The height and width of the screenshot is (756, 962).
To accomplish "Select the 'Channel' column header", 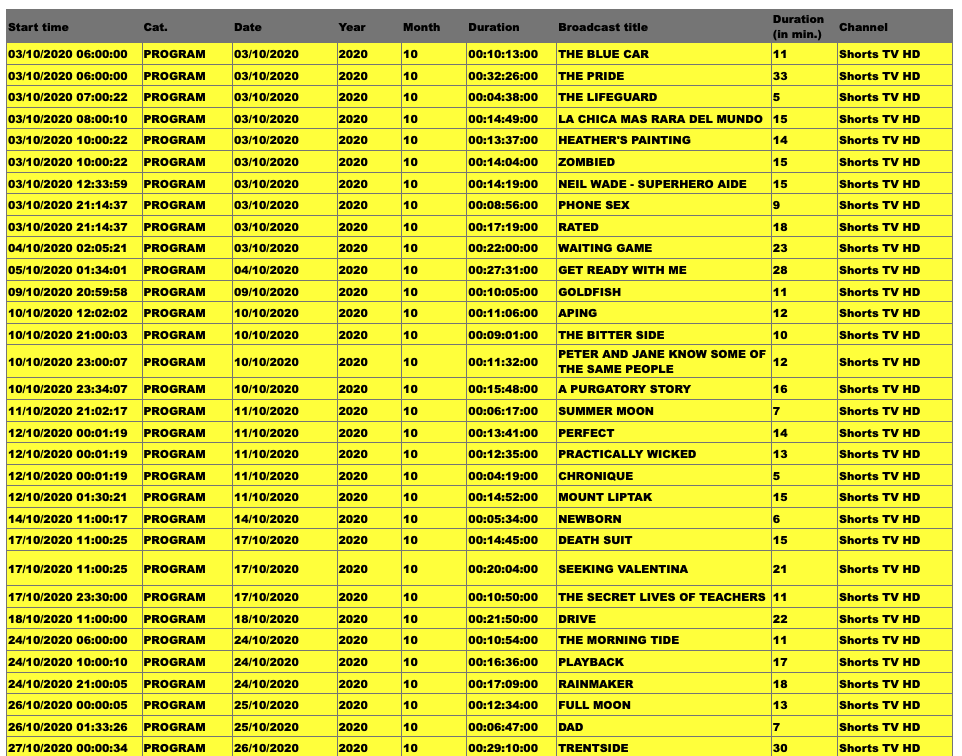I will [x=863, y=27].
